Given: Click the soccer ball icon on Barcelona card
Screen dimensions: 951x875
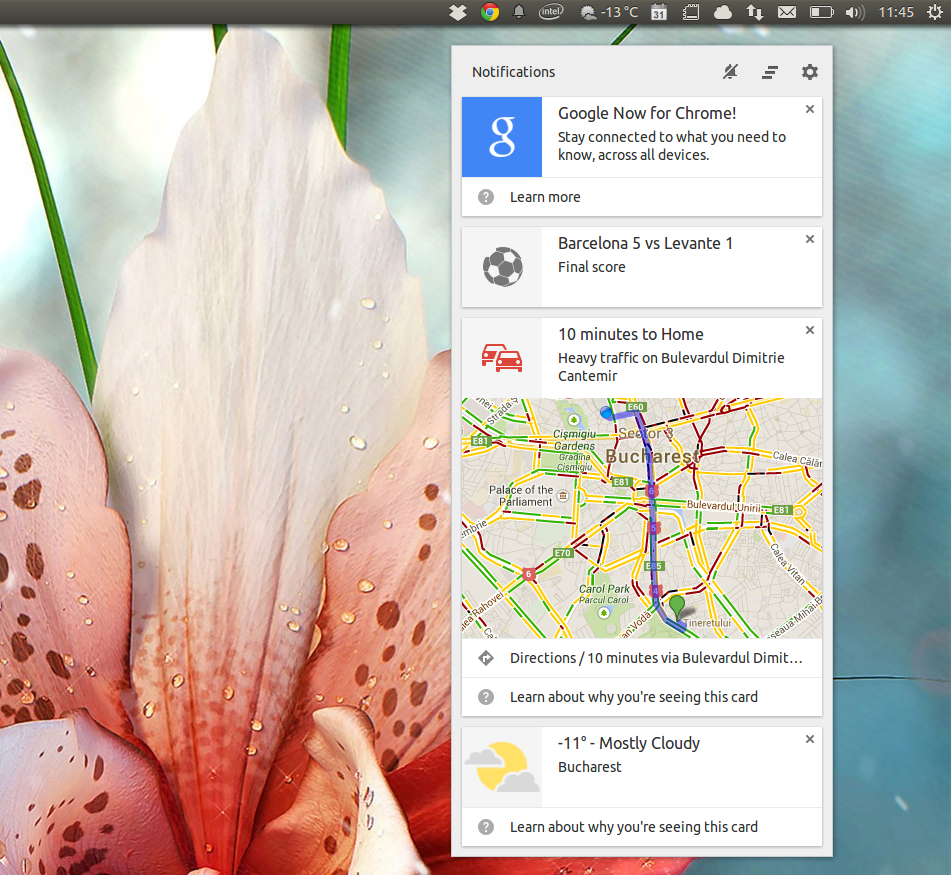Looking at the screenshot, I should 501,266.
